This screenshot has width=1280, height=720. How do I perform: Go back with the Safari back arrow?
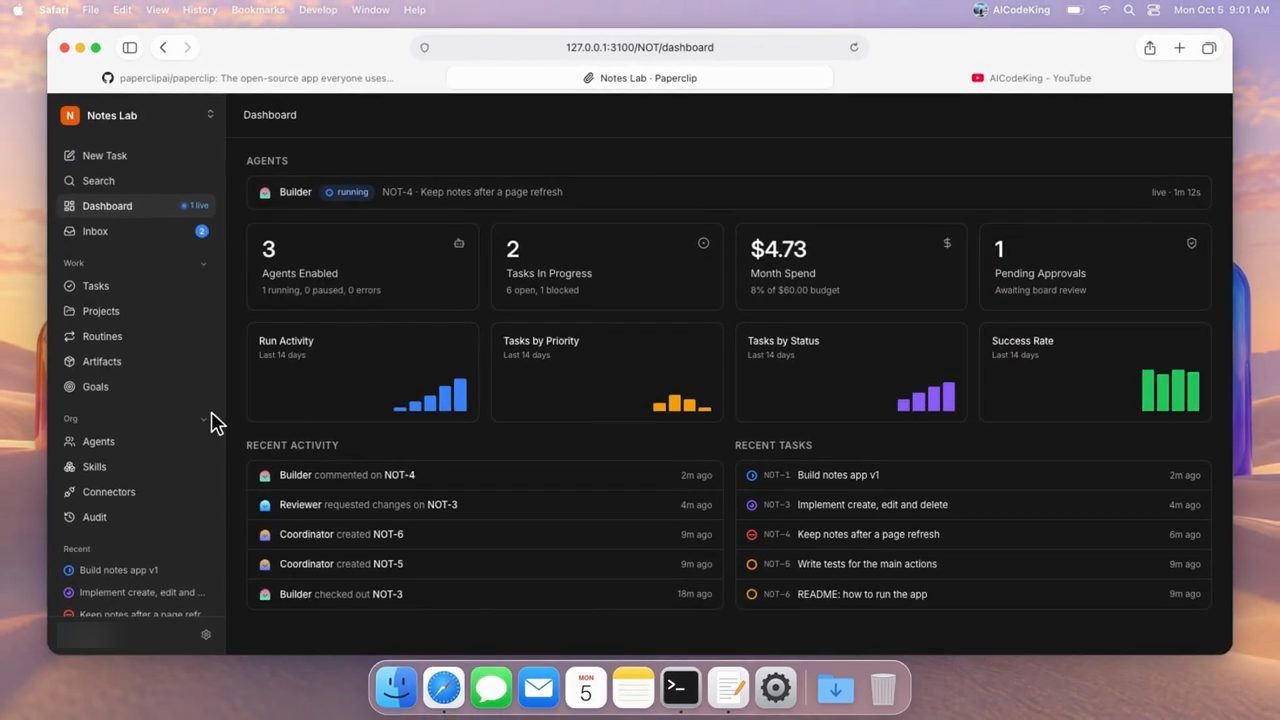coord(163,47)
